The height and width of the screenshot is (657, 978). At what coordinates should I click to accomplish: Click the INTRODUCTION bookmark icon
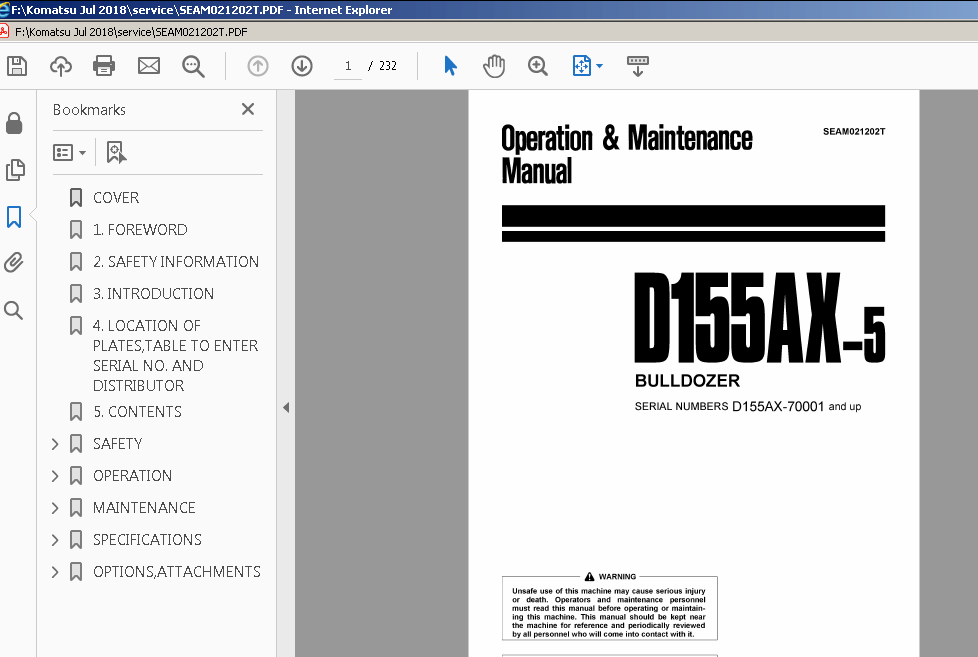76,293
